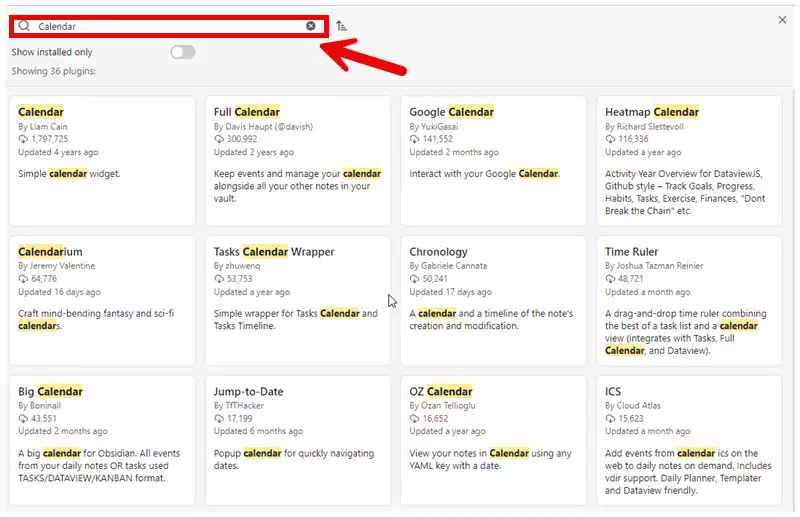Click the Simple calendar widget description
The image size is (800, 517).
point(69,174)
